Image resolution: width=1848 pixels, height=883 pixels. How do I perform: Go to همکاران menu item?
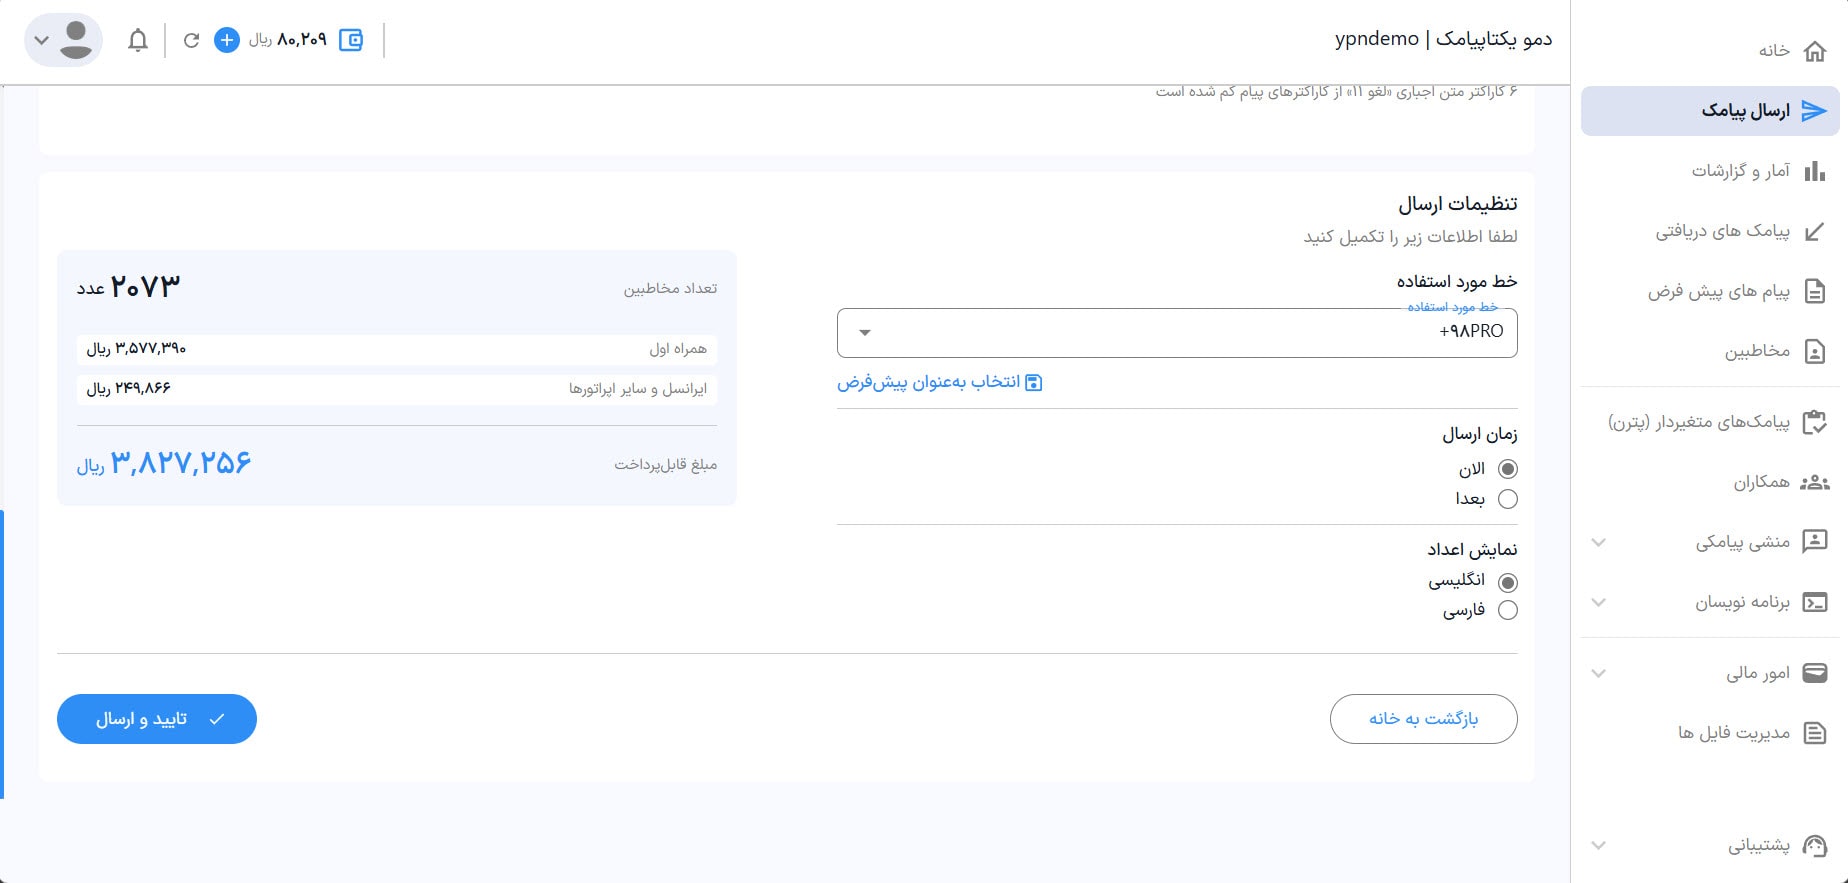1761,482
